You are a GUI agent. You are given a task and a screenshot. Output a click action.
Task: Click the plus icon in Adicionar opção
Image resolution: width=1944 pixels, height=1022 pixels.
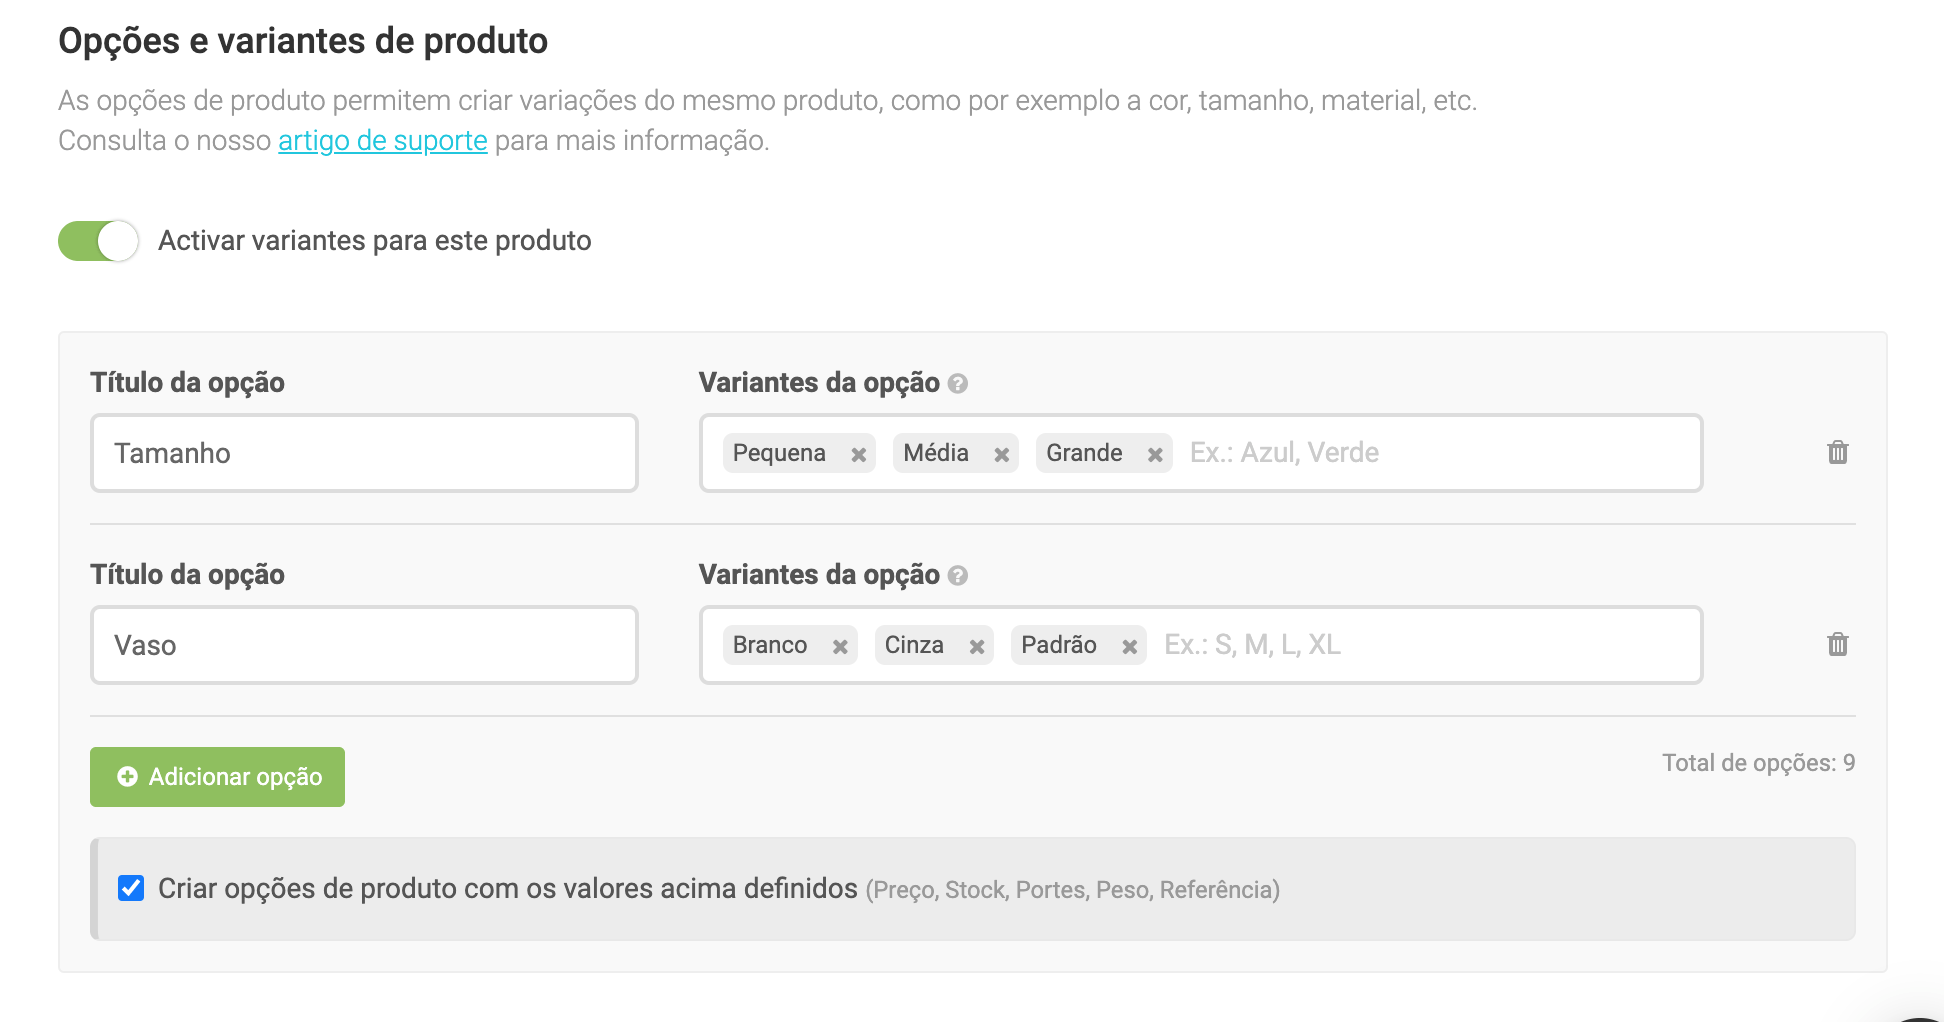coord(127,777)
